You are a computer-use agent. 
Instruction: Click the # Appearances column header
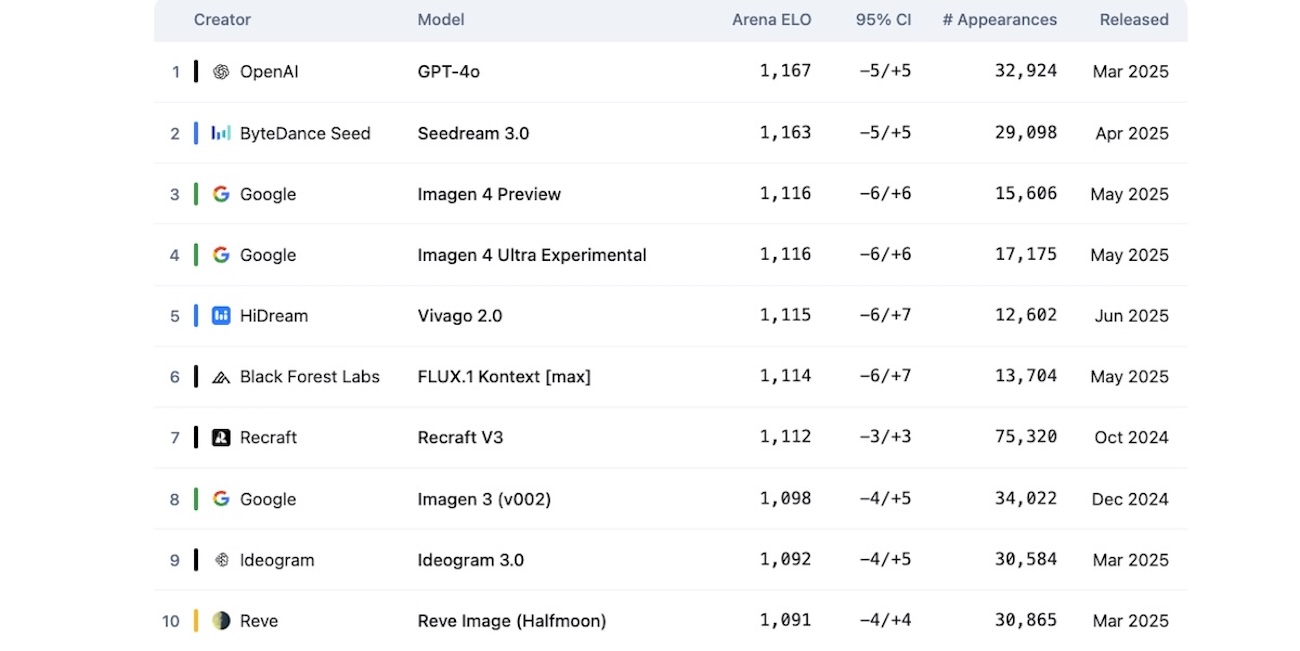click(x=999, y=20)
